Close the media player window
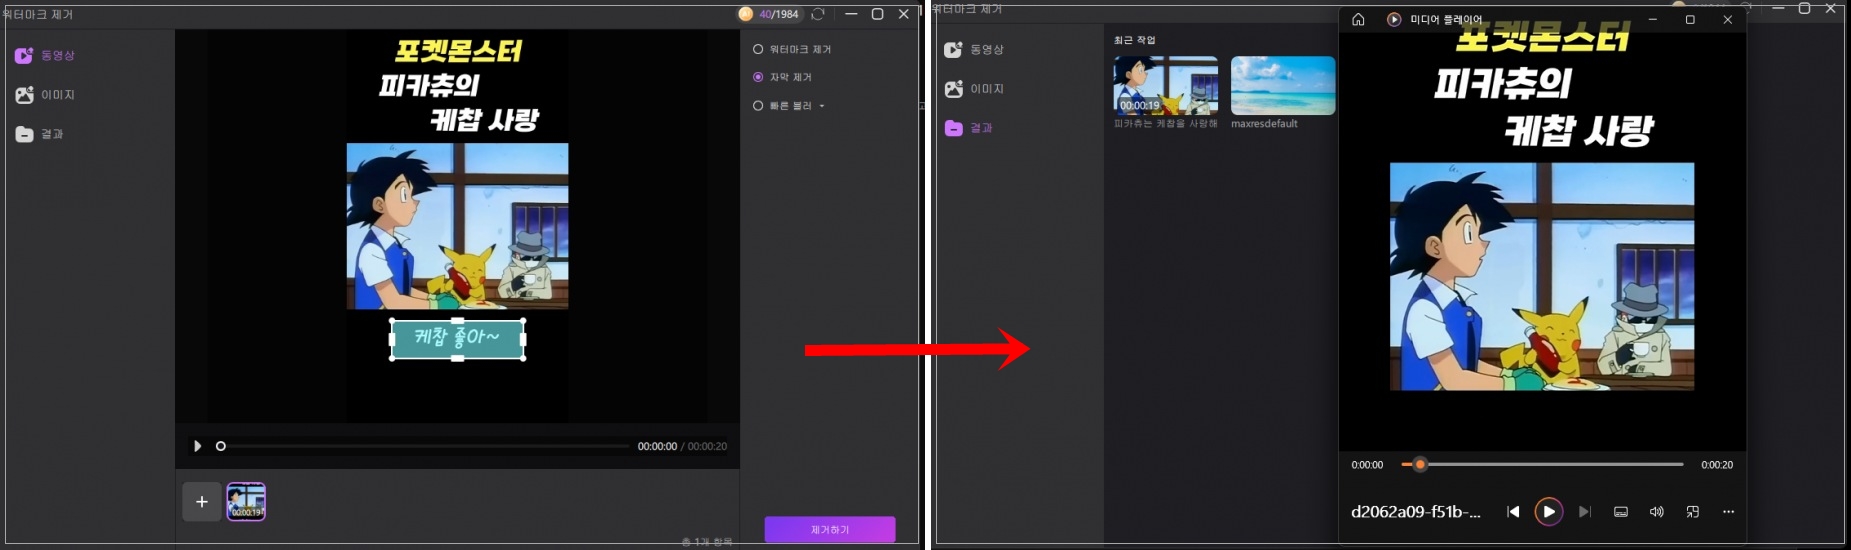1851x550 pixels. pyautogui.click(x=1727, y=20)
